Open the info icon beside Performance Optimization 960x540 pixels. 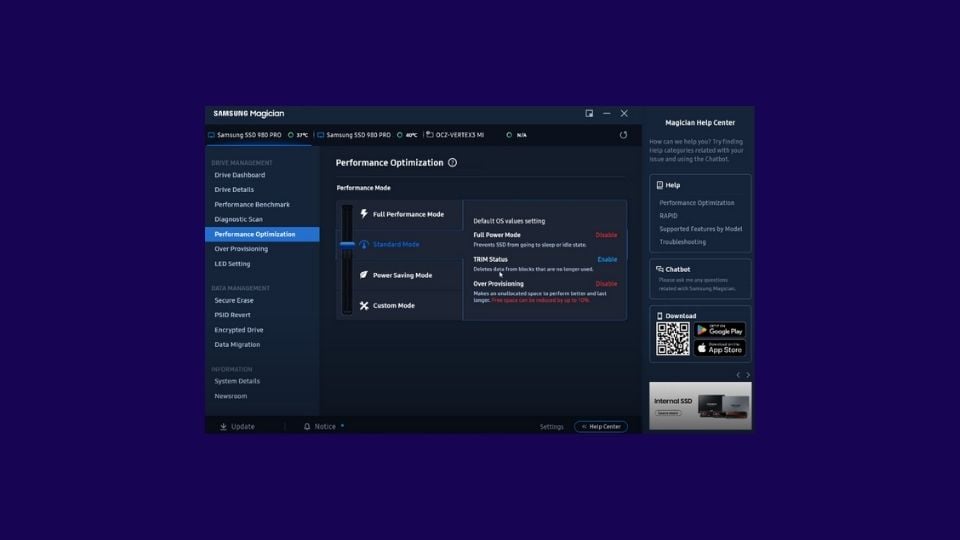(x=452, y=162)
